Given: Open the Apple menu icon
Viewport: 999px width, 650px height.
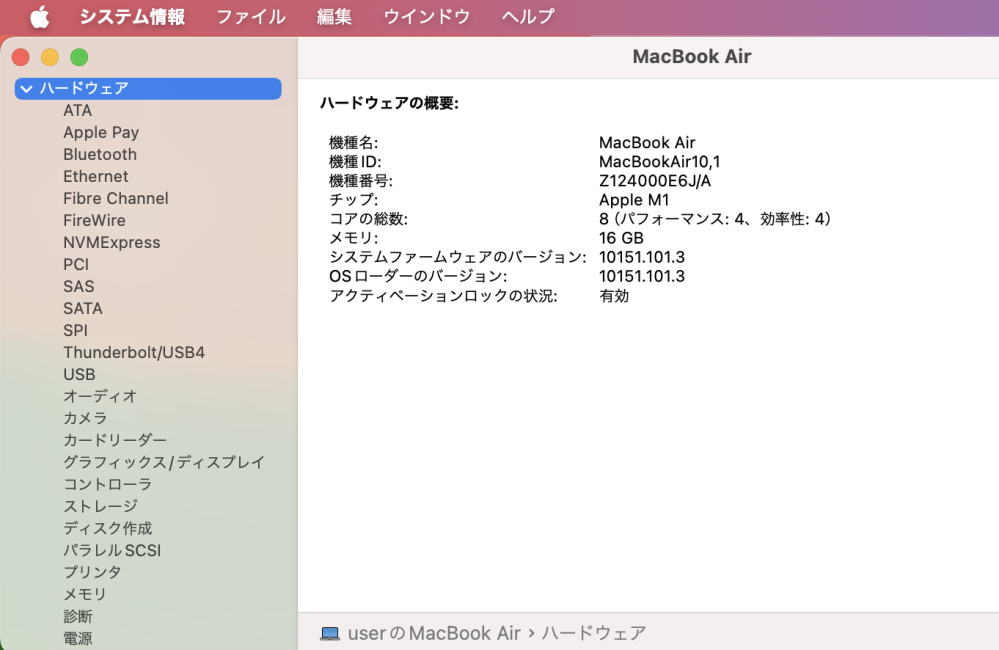Looking at the screenshot, I should 39,17.
